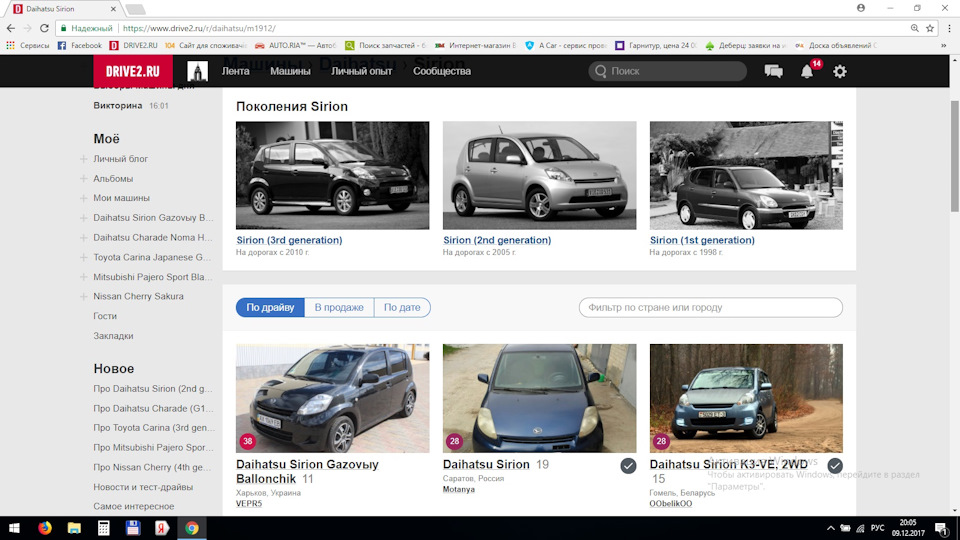This screenshot has width=960, height=540.
Task: Expand plus next to Daihatsu Sirion Gazovыy
Action: coord(83,218)
